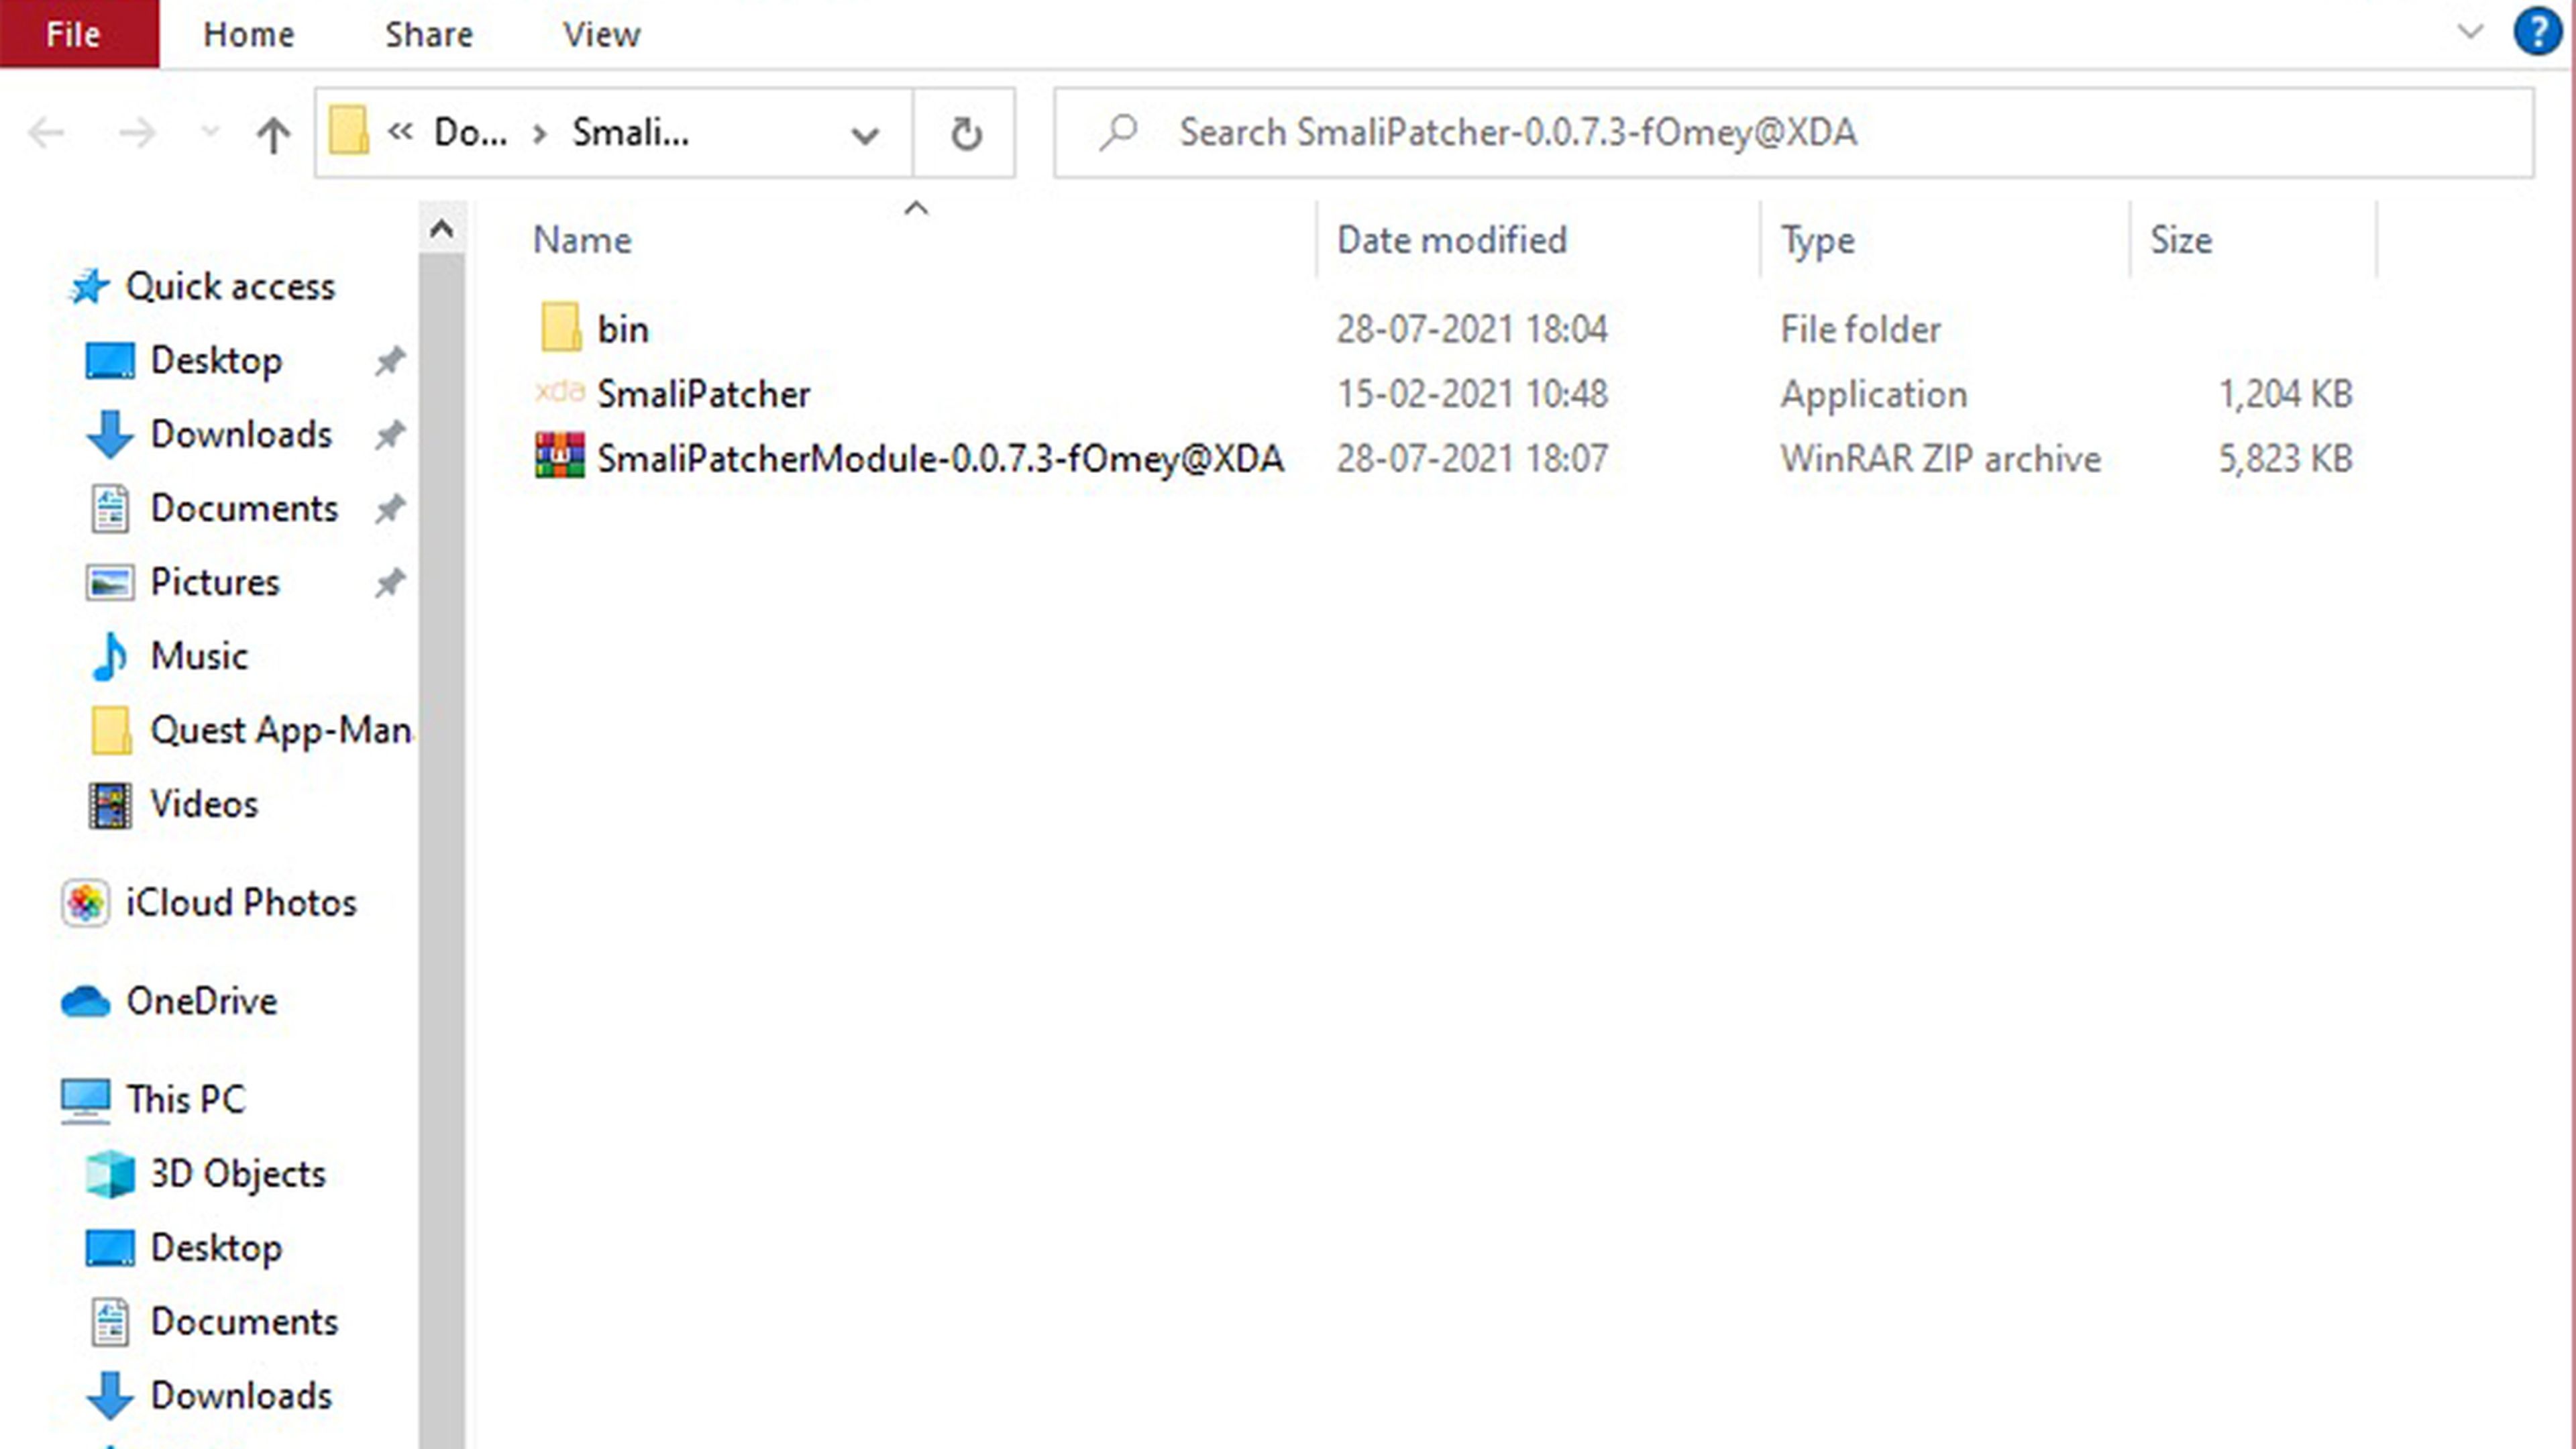2576x1449 pixels.
Task: Select the SmaliPatcher xda application icon
Action: pos(560,392)
